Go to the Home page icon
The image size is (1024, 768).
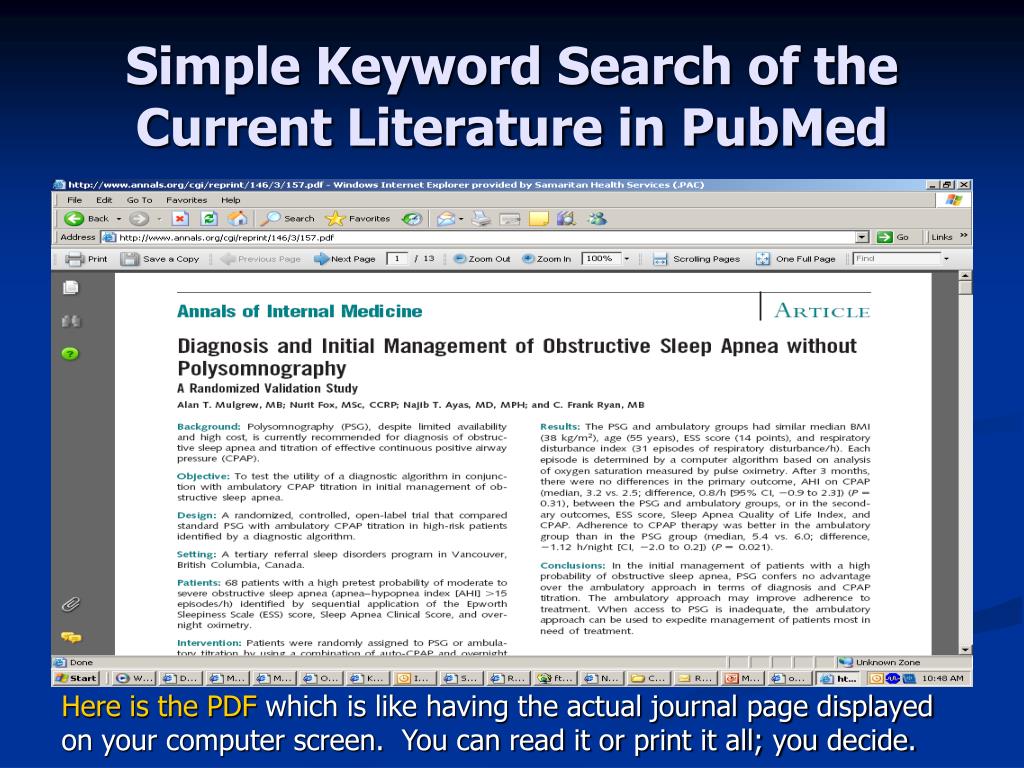(x=238, y=219)
